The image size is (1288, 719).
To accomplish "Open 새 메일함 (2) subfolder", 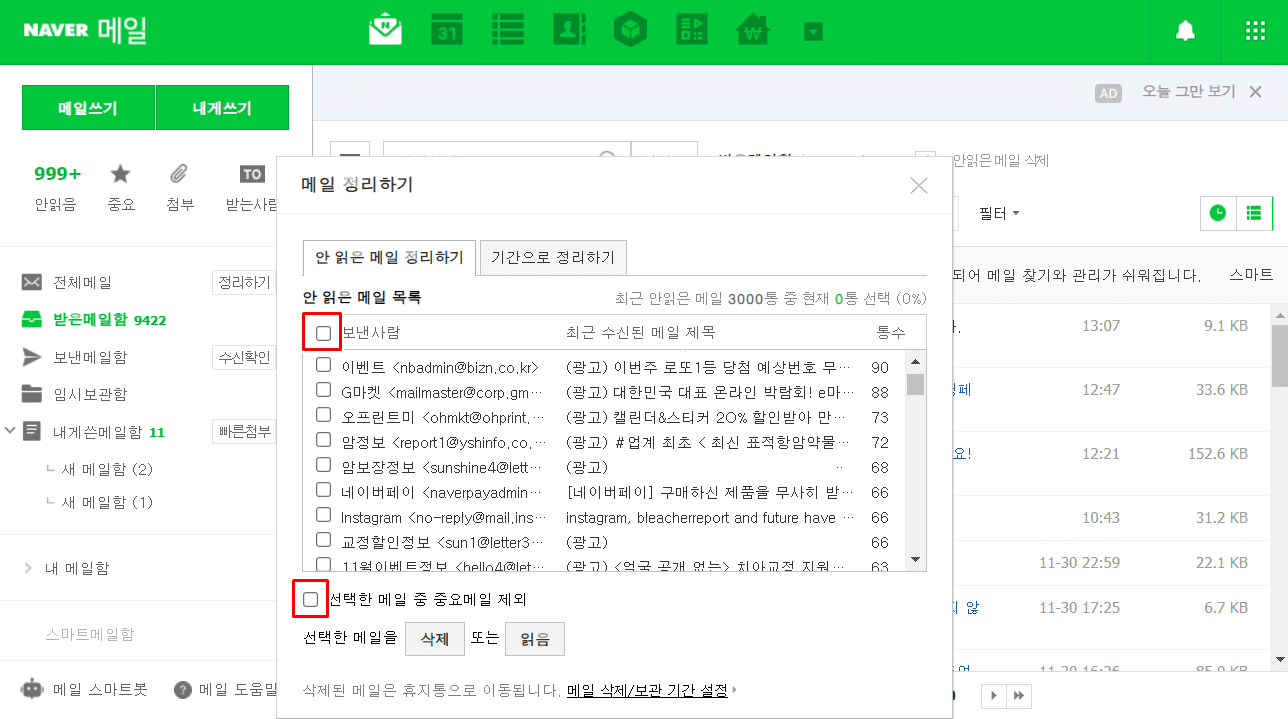I will [x=107, y=469].
